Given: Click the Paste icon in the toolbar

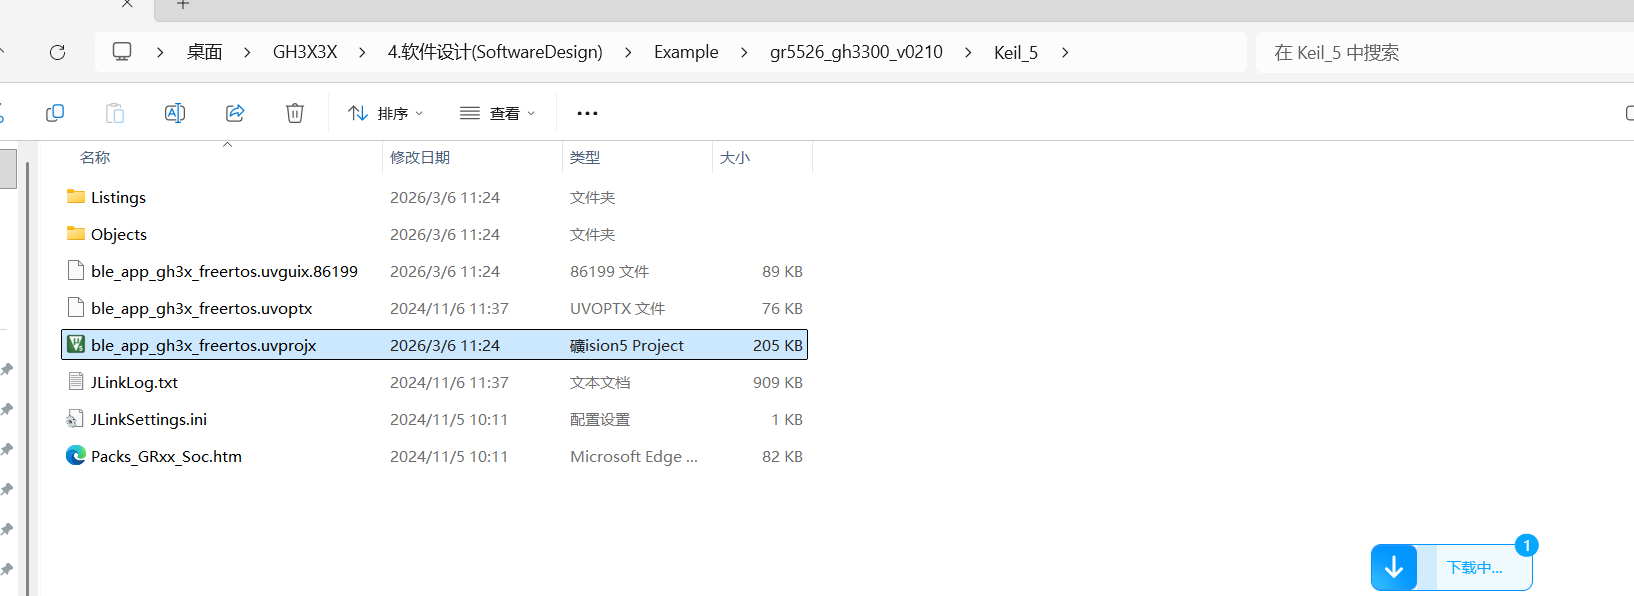Looking at the screenshot, I should point(115,113).
